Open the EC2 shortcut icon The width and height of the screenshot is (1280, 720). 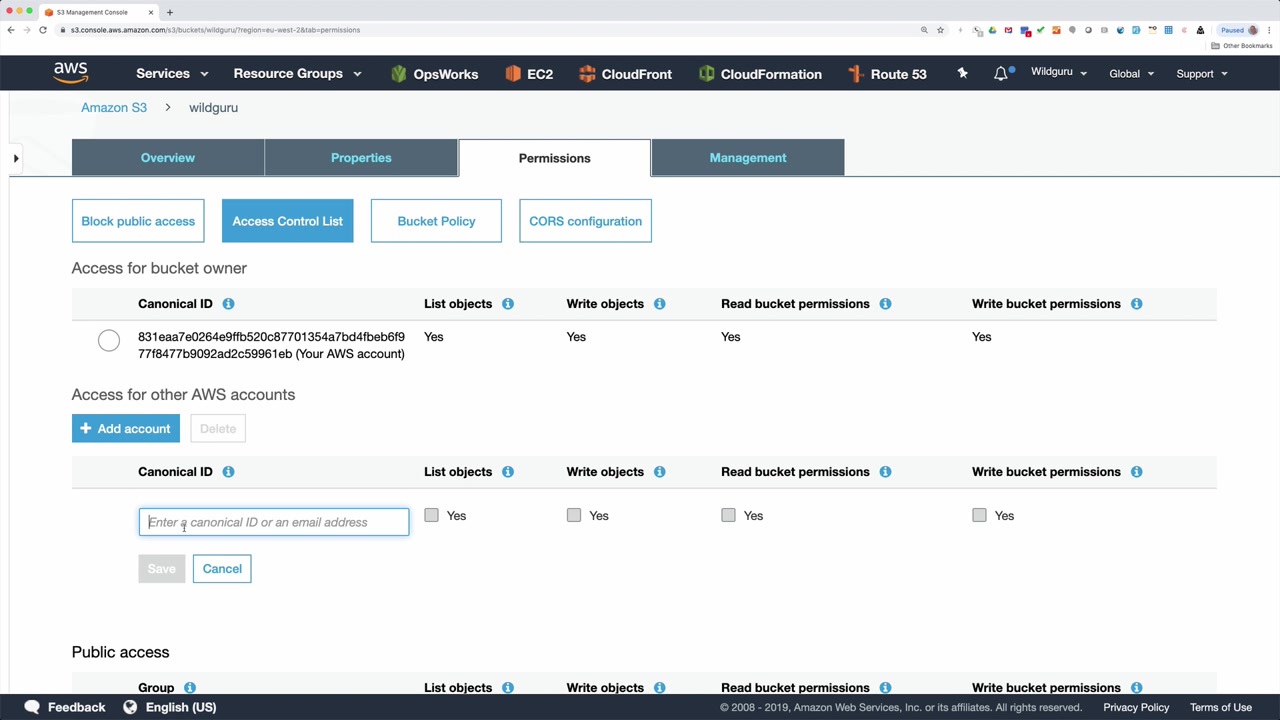tap(513, 74)
